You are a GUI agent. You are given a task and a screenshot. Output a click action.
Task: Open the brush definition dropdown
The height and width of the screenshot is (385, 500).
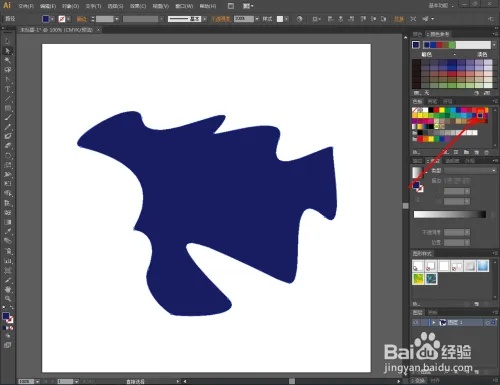pos(204,19)
